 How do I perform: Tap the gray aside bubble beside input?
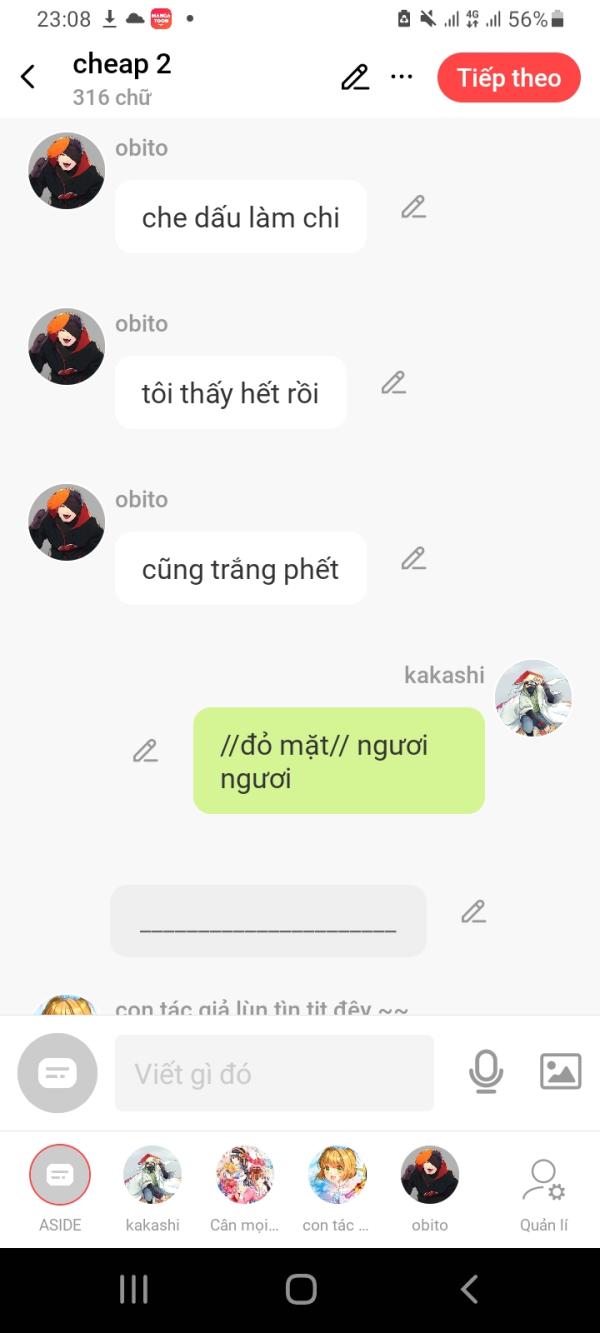click(58, 1073)
